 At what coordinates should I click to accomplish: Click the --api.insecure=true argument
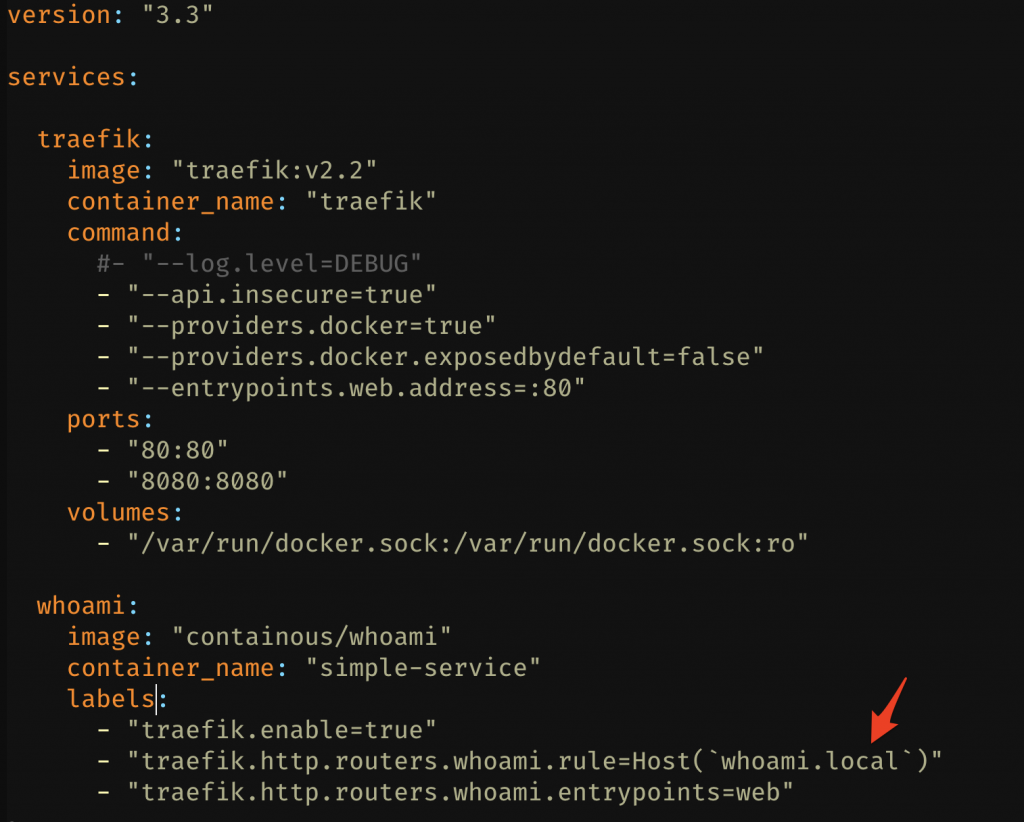[282, 294]
